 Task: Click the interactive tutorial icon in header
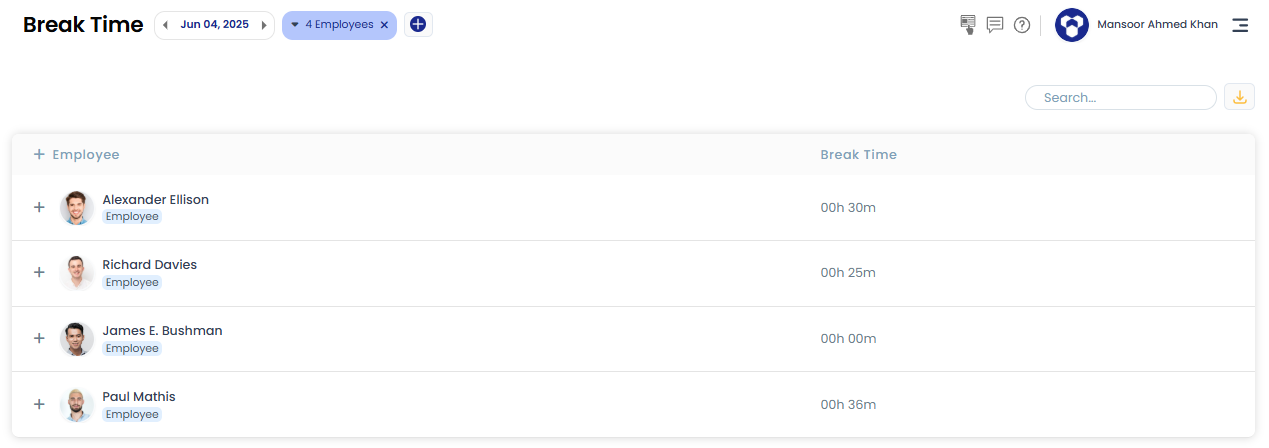(967, 25)
